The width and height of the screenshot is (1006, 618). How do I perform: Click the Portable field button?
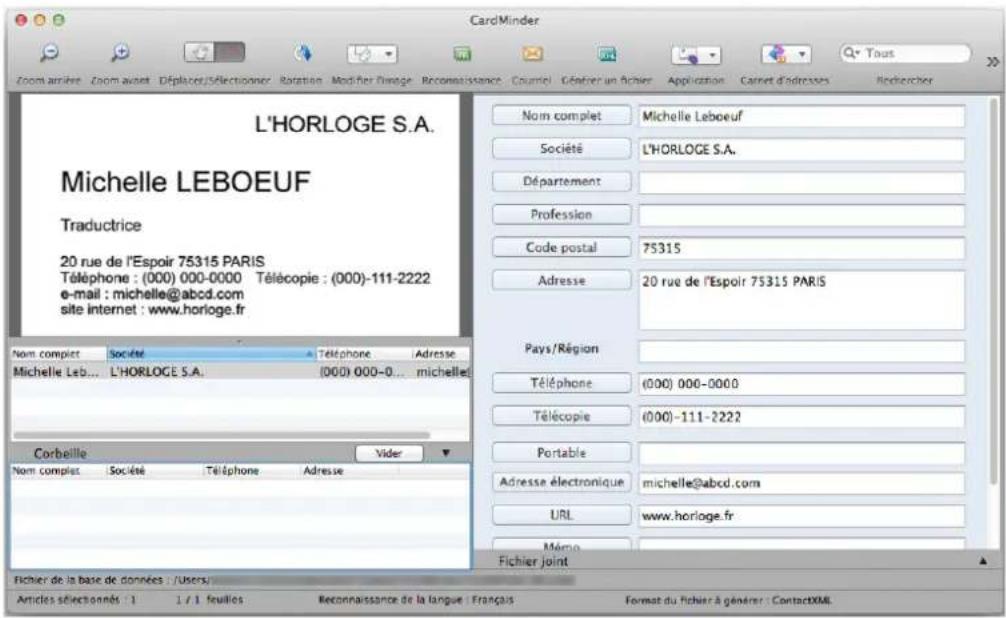(x=561, y=452)
